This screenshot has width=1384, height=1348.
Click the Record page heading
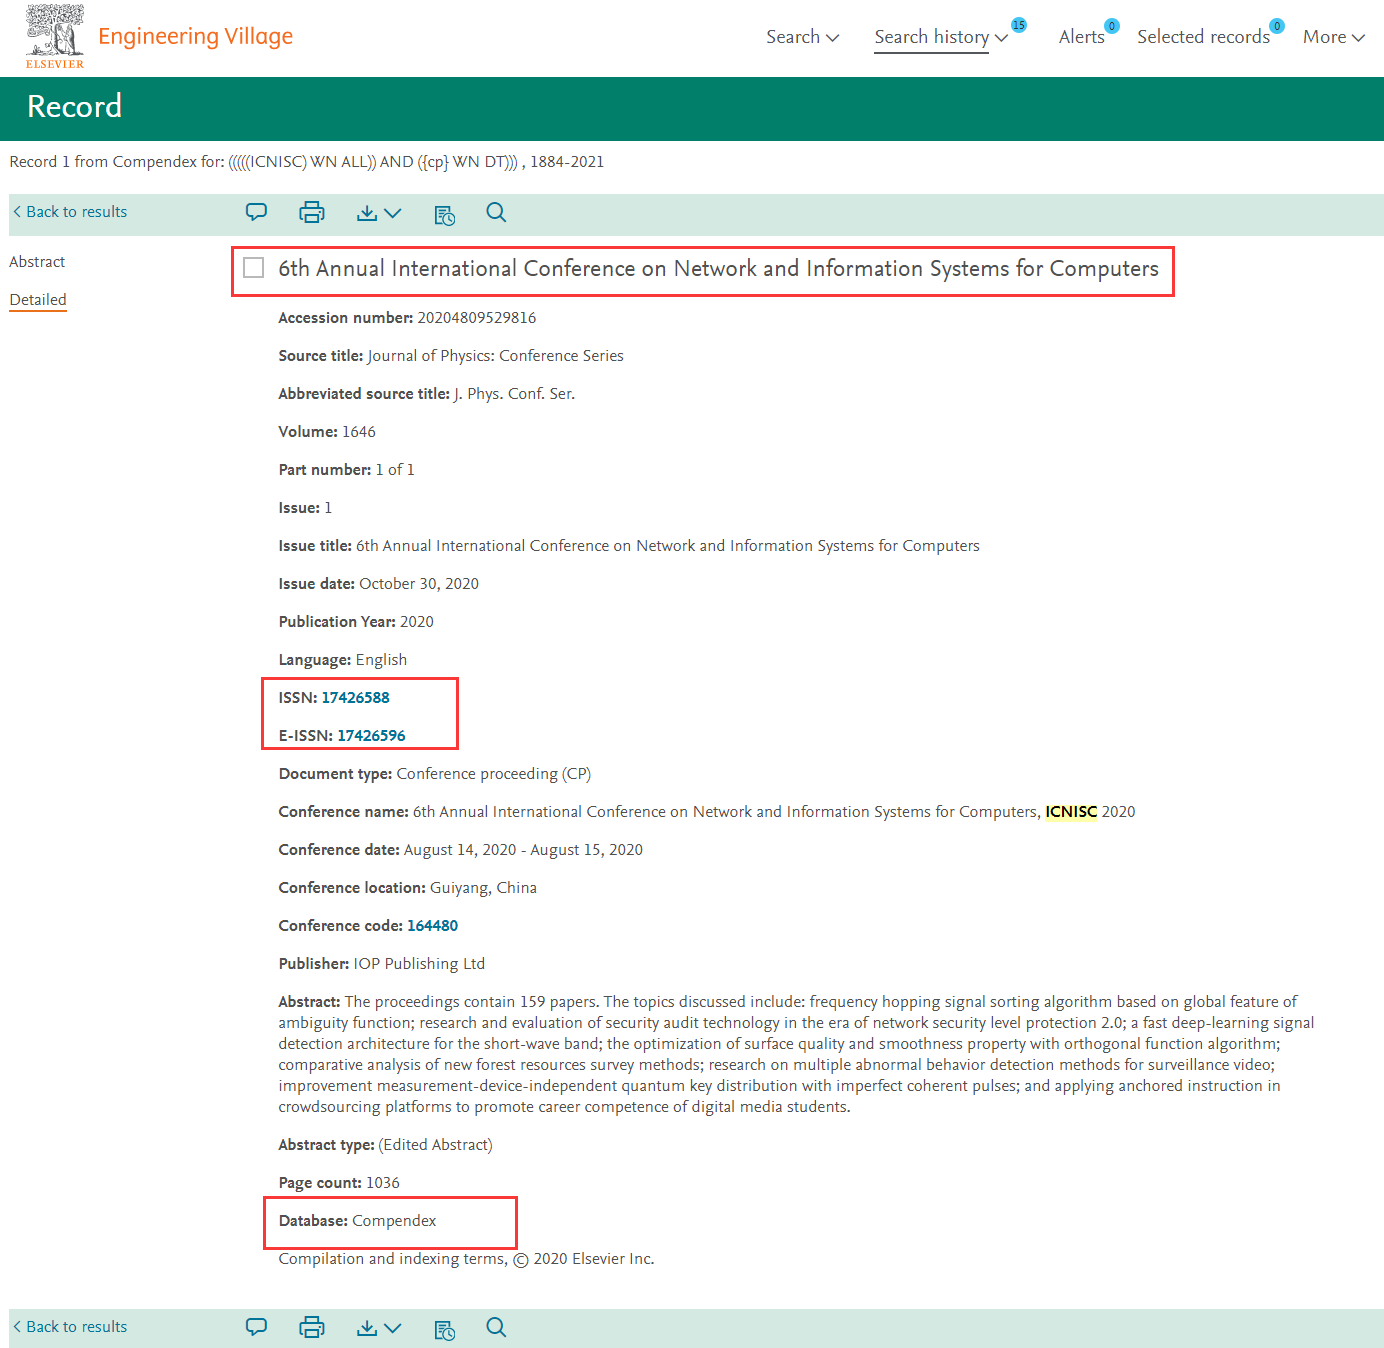pos(75,106)
